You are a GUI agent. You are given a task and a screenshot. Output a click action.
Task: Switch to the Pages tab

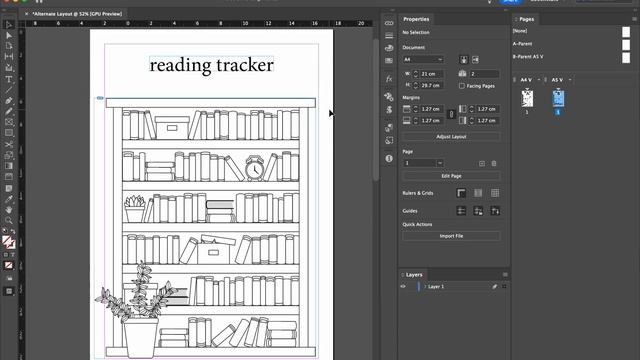[526, 19]
